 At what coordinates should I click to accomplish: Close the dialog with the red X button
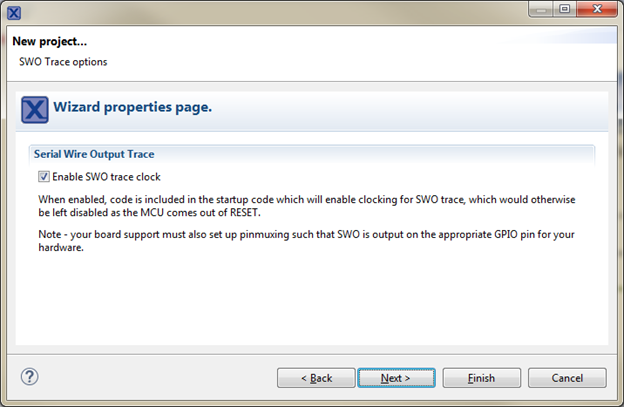(597, 9)
